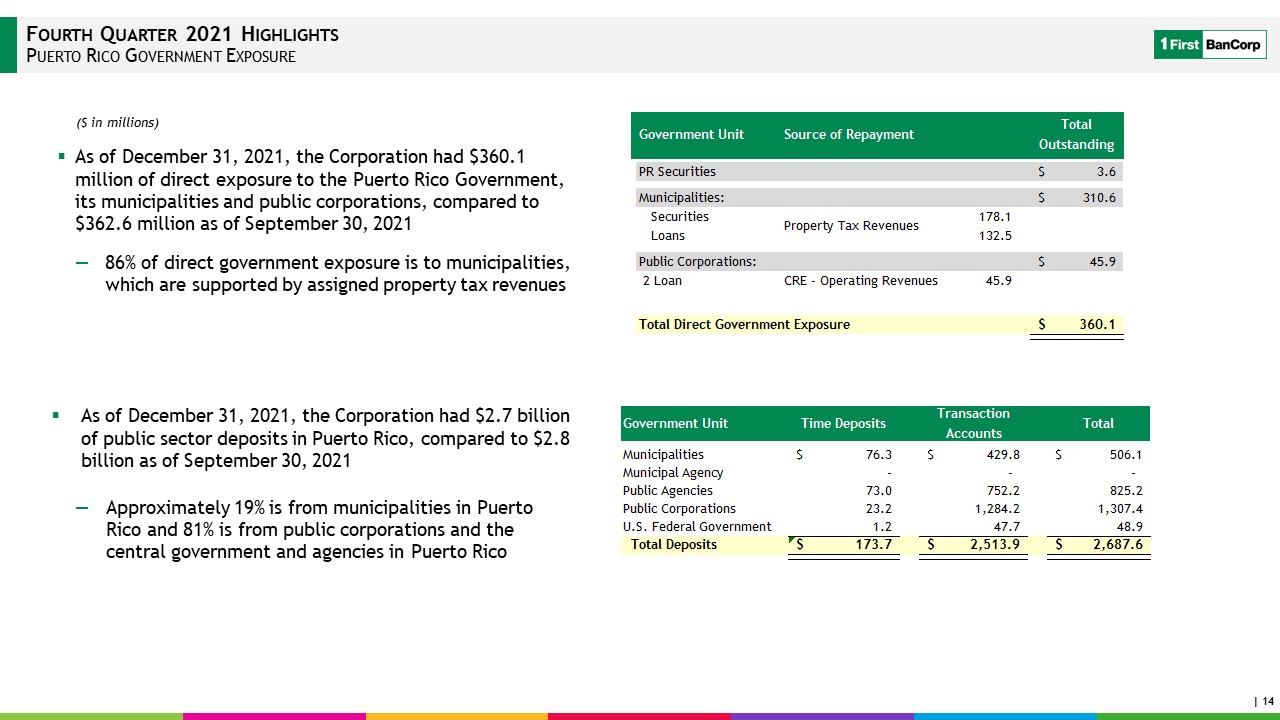The width and height of the screenshot is (1280, 720).
Task: Click the page number 14
Action: click(1268, 702)
